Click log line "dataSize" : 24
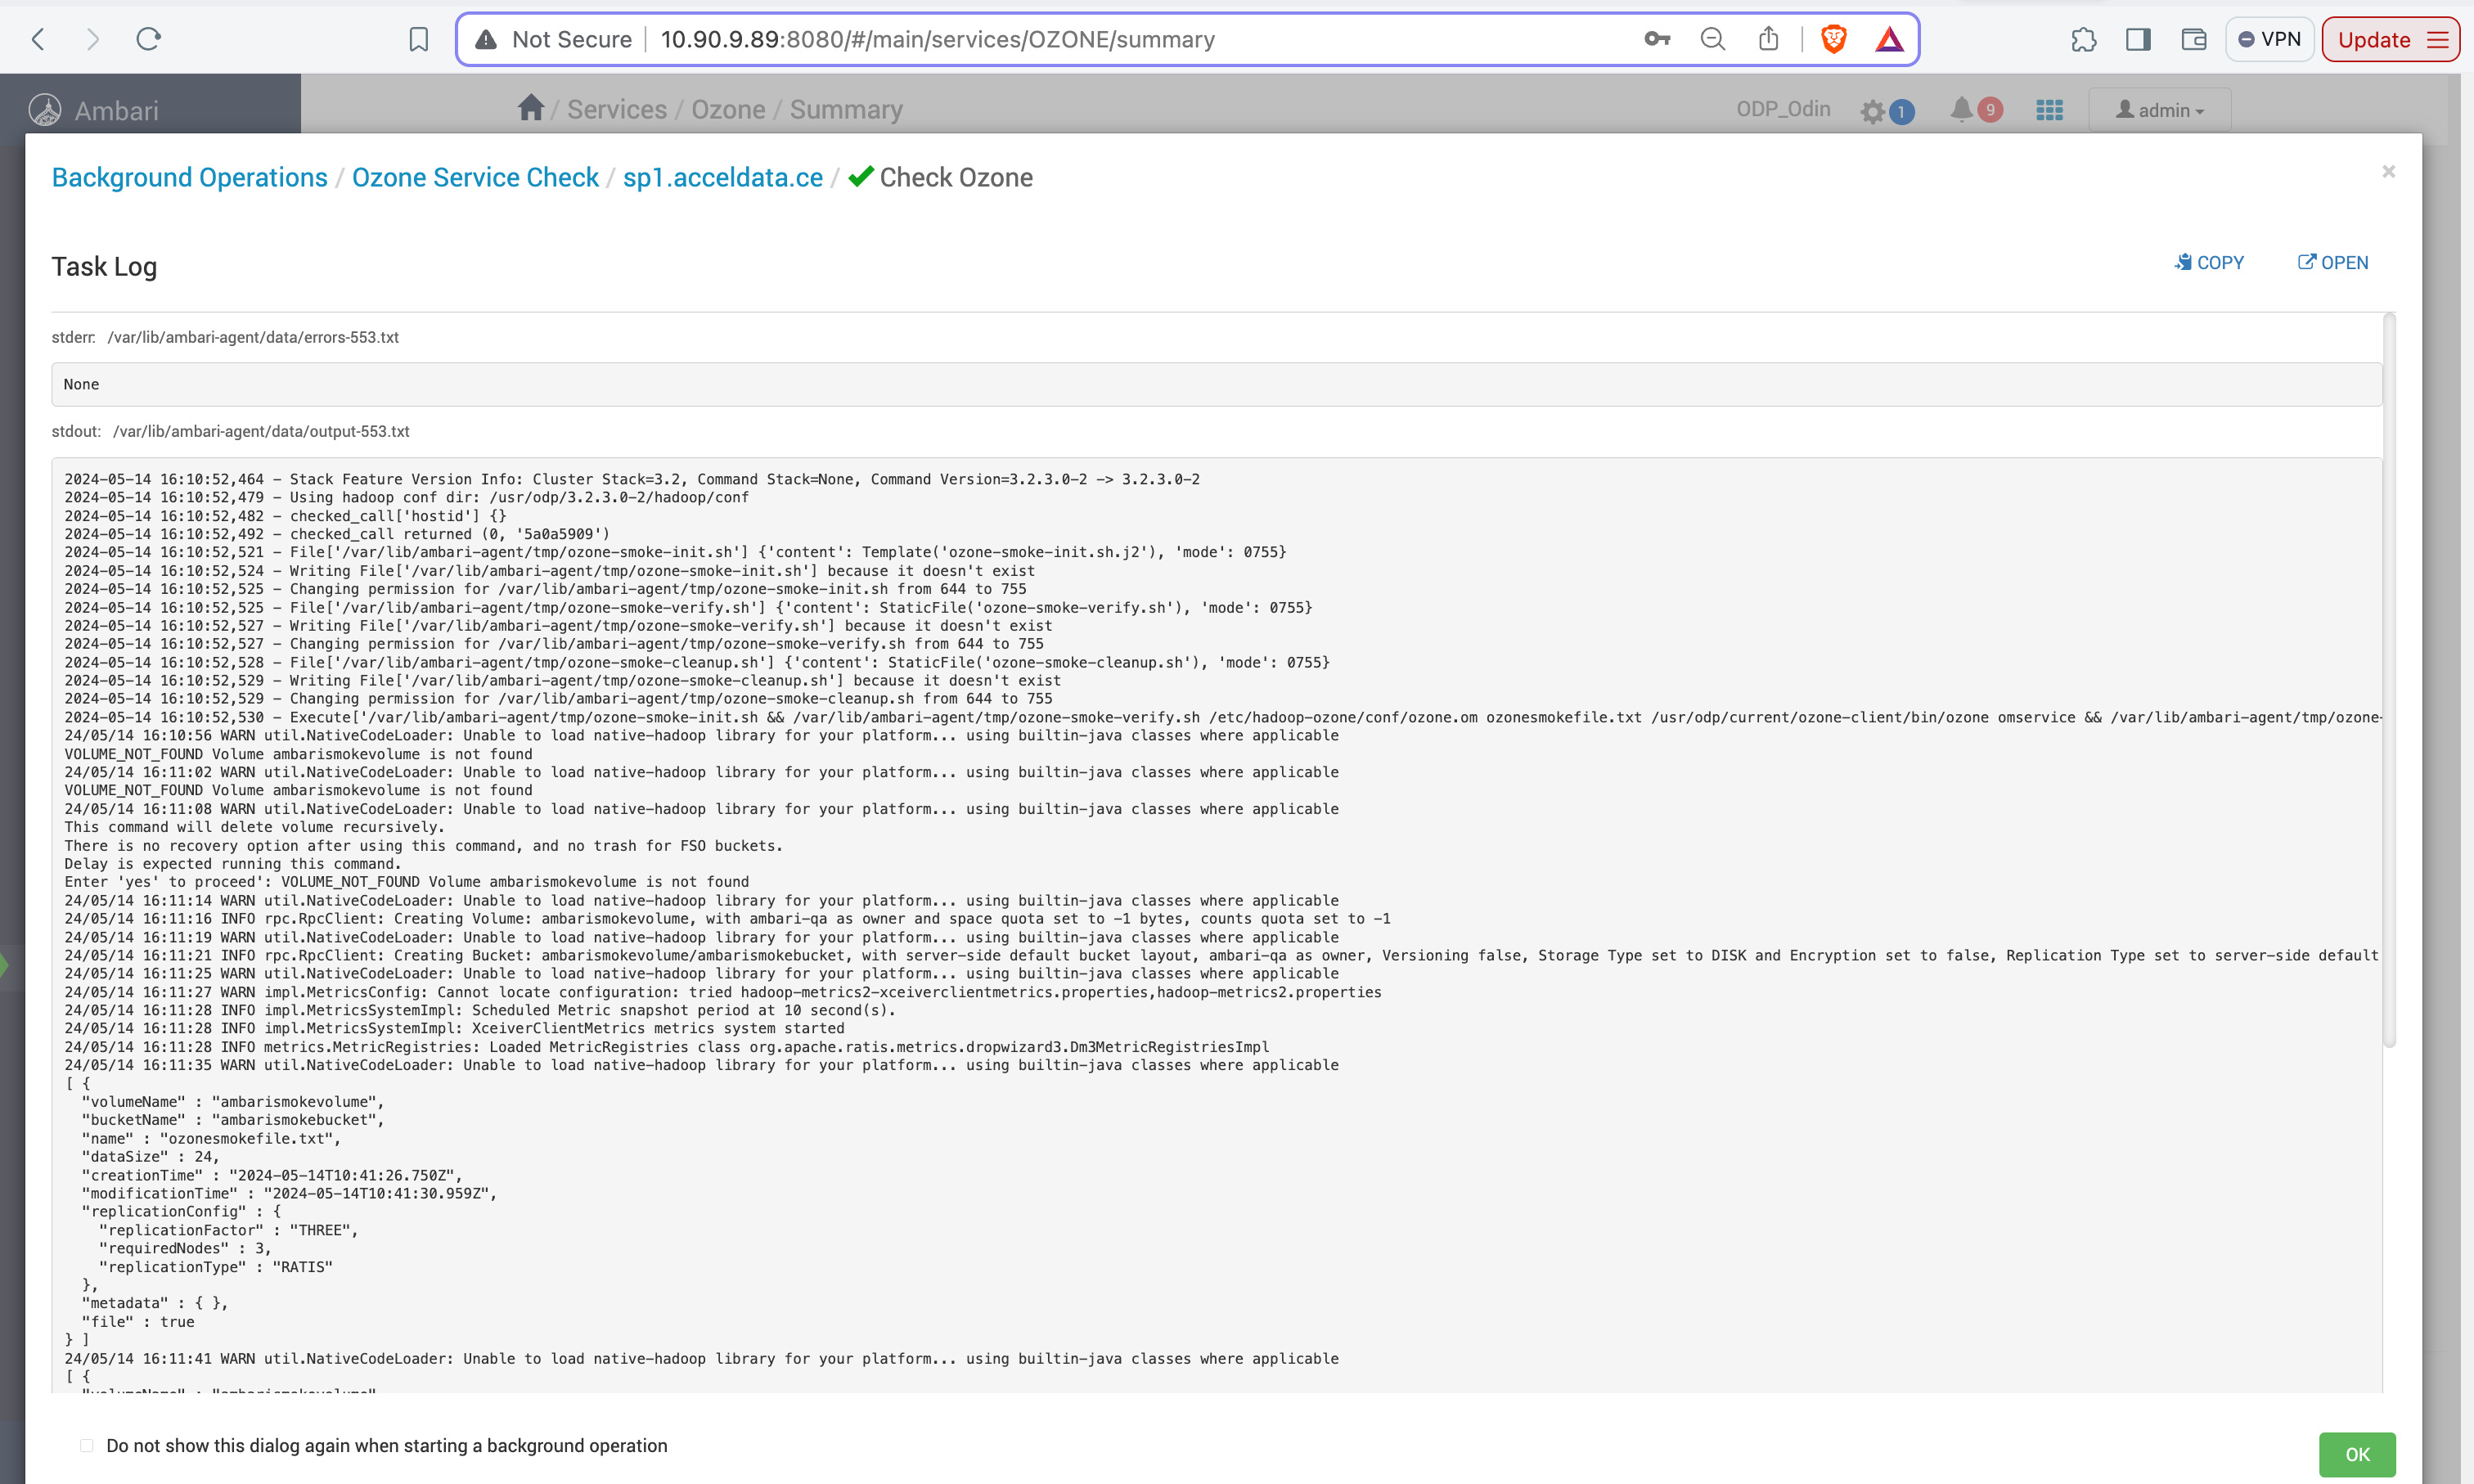Image resolution: width=2474 pixels, height=1484 pixels. (x=150, y=1156)
